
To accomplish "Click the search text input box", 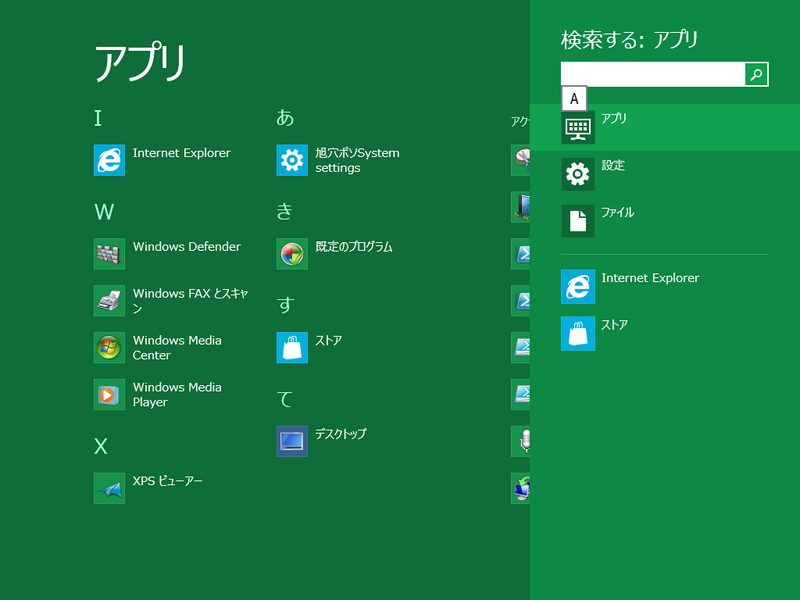I will tap(652, 74).
